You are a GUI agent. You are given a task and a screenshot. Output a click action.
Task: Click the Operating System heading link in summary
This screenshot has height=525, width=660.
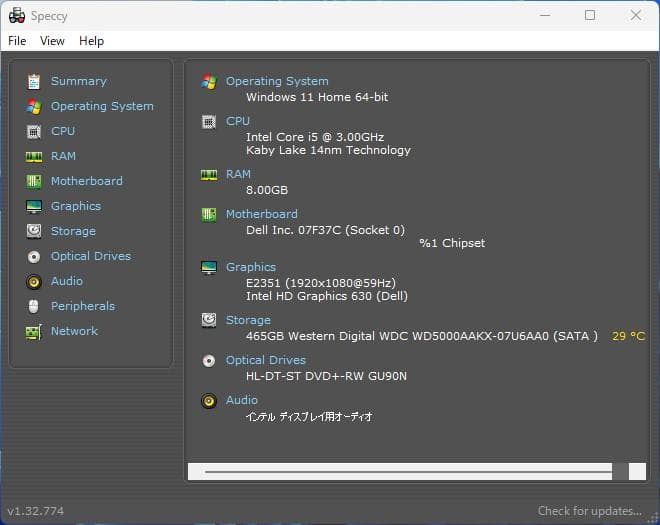click(x=277, y=81)
